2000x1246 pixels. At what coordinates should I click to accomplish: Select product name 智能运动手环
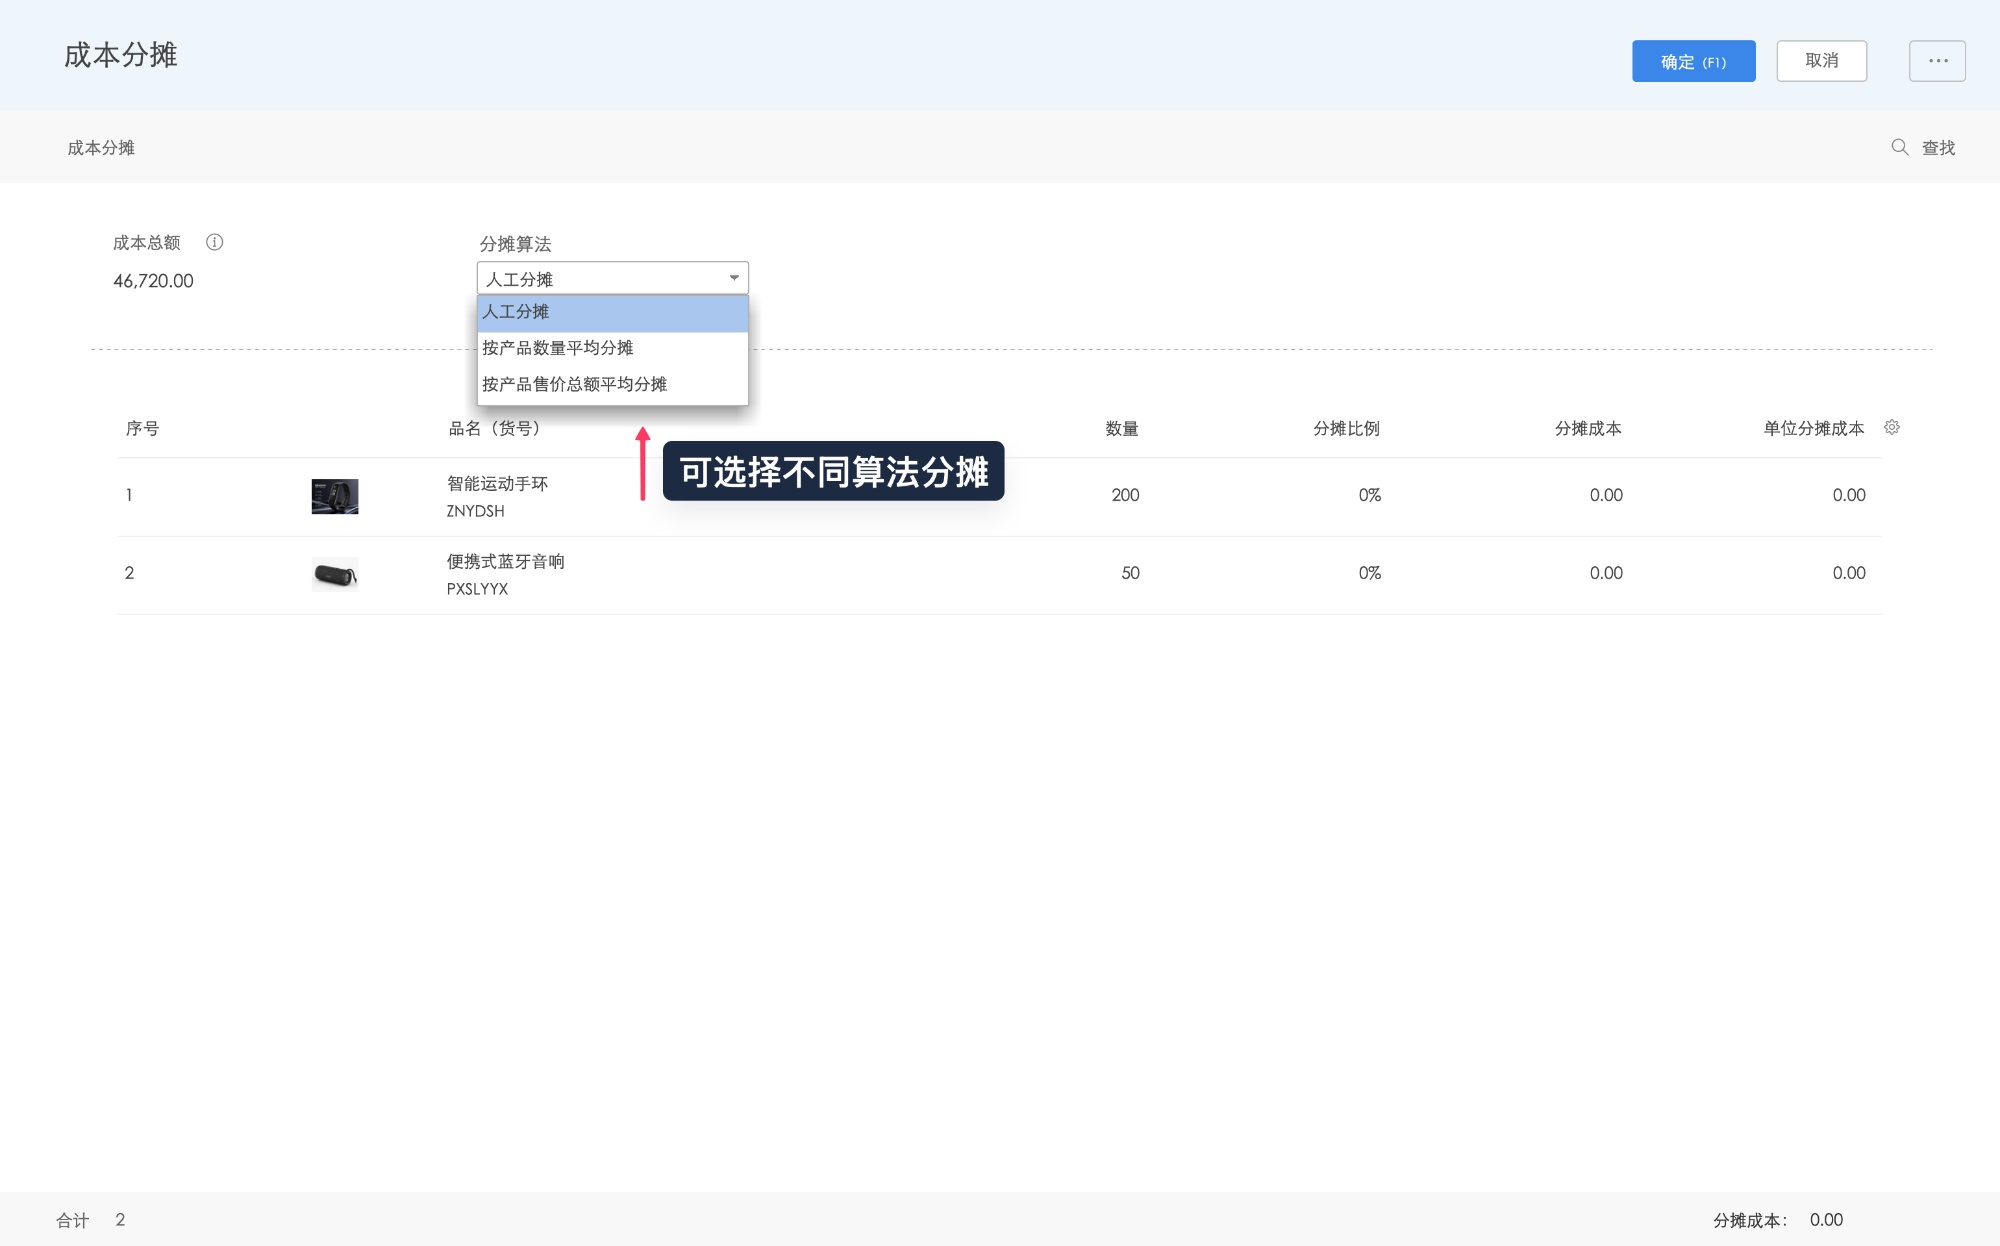pyautogui.click(x=497, y=483)
